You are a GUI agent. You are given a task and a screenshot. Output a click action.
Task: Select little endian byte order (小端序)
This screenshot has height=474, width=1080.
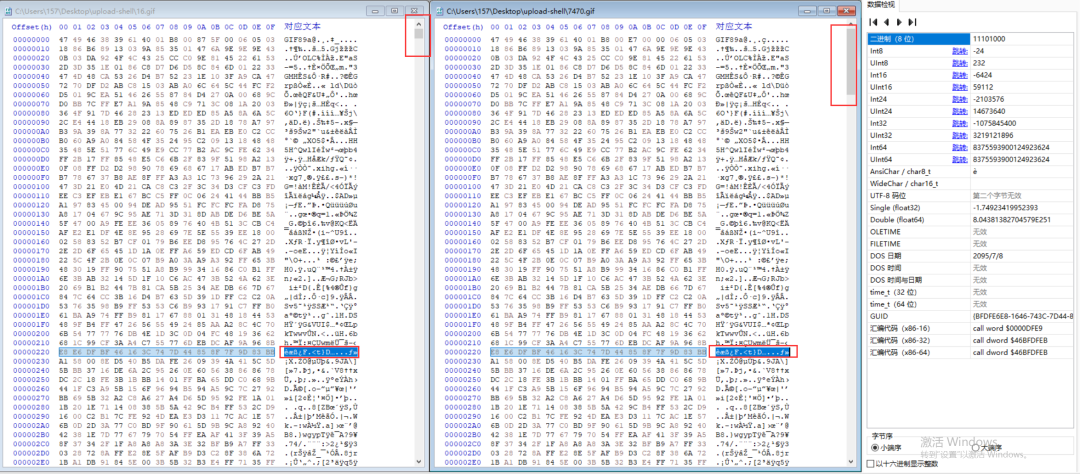pyautogui.click(x=874, y=447)
